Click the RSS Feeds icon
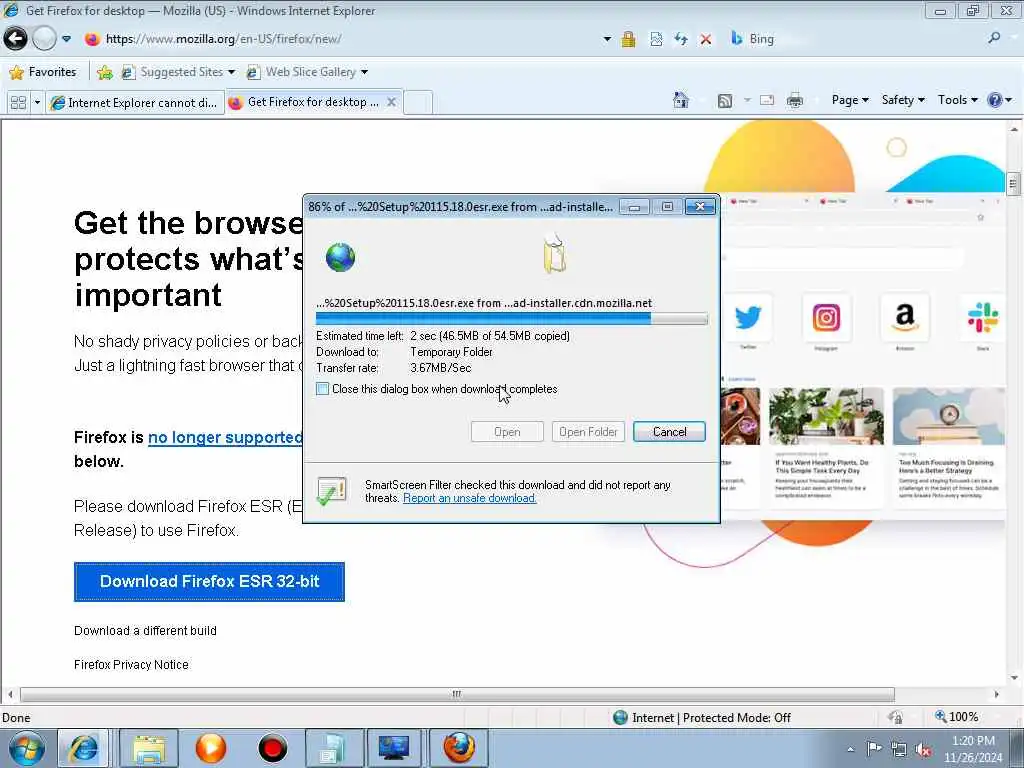1024x768 pixels. tap(725, 101)
